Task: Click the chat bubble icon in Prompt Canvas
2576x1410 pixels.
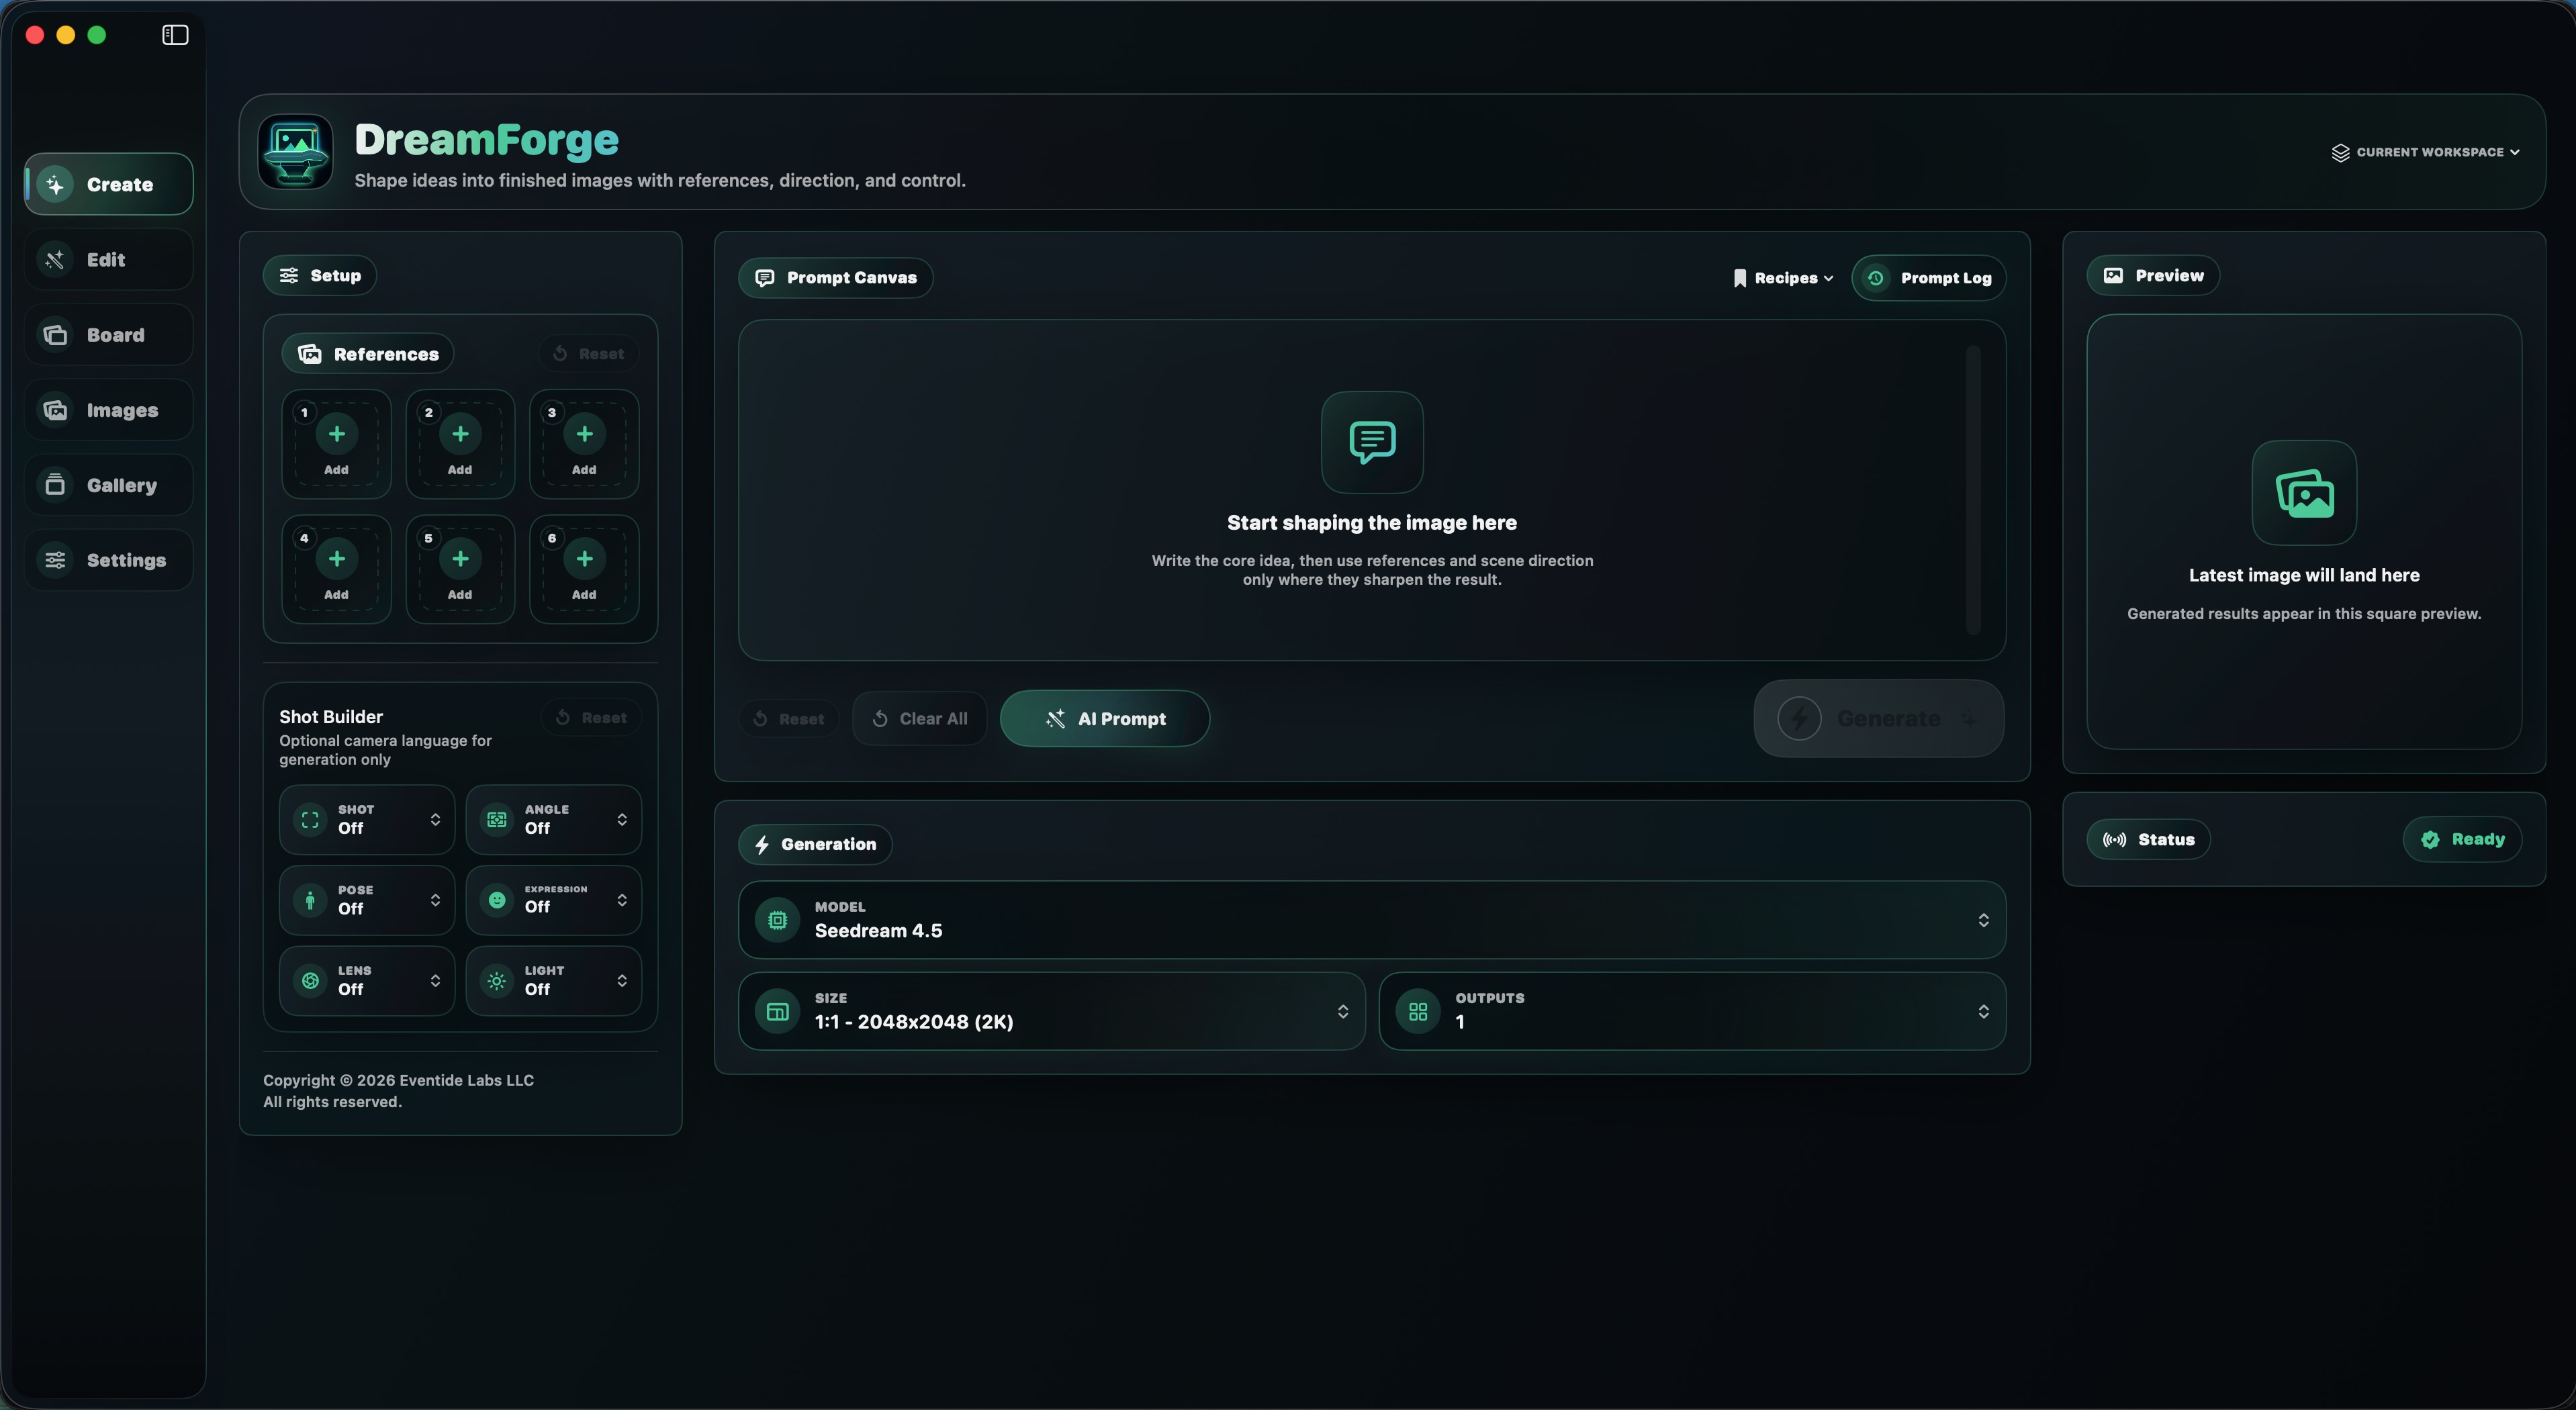Action: pyautogui.click(x=1372, y=442)
